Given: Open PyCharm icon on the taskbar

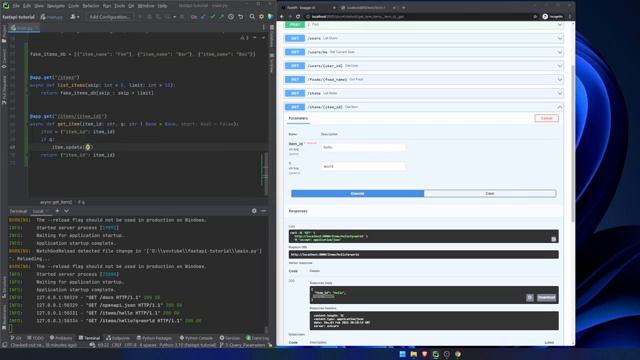Looking at the screenshot, I should (x=436, y=354).
